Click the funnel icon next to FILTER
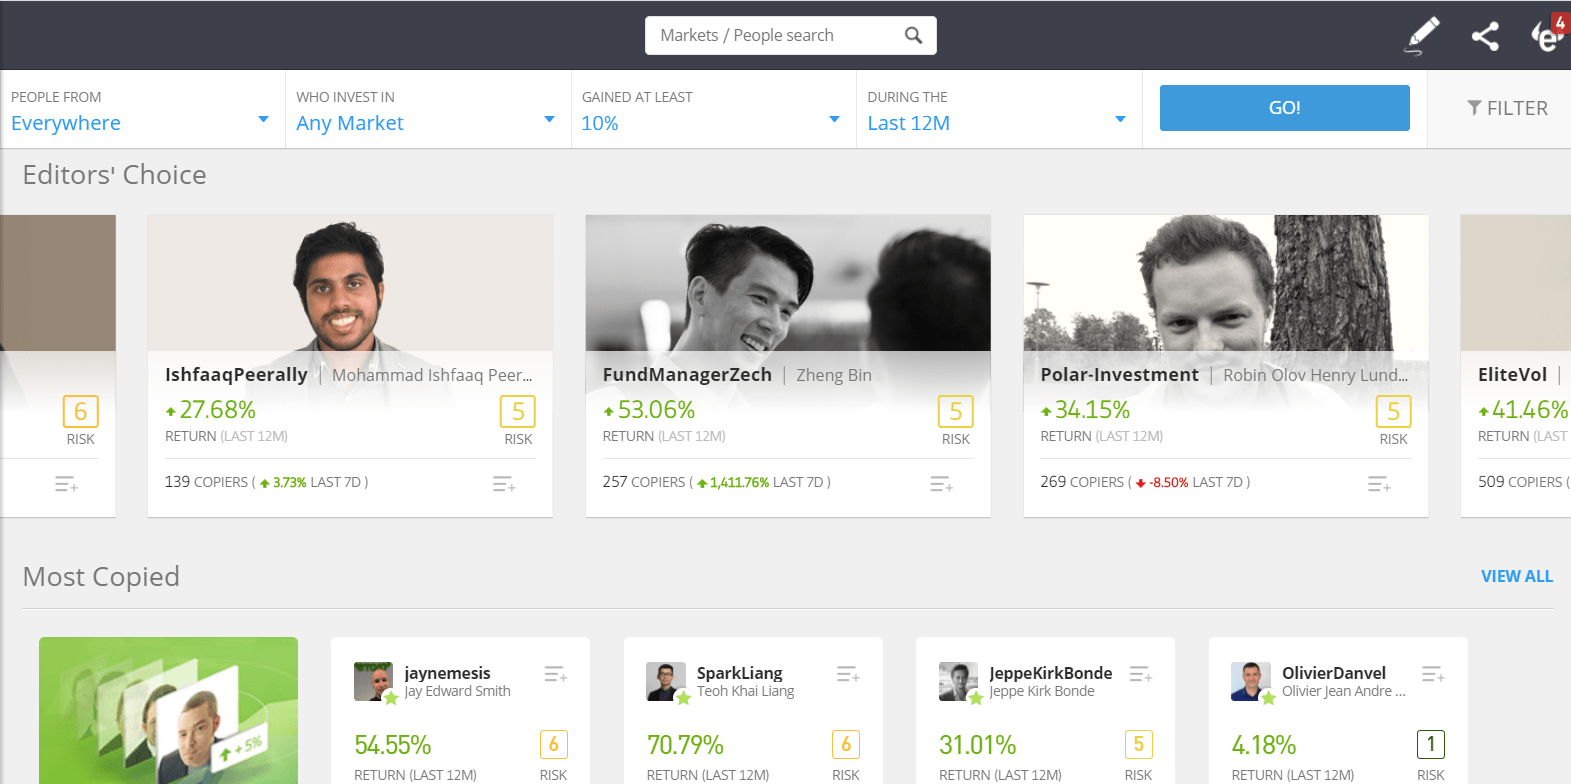The image size is (1571, 784). [x=1474, y=108]
